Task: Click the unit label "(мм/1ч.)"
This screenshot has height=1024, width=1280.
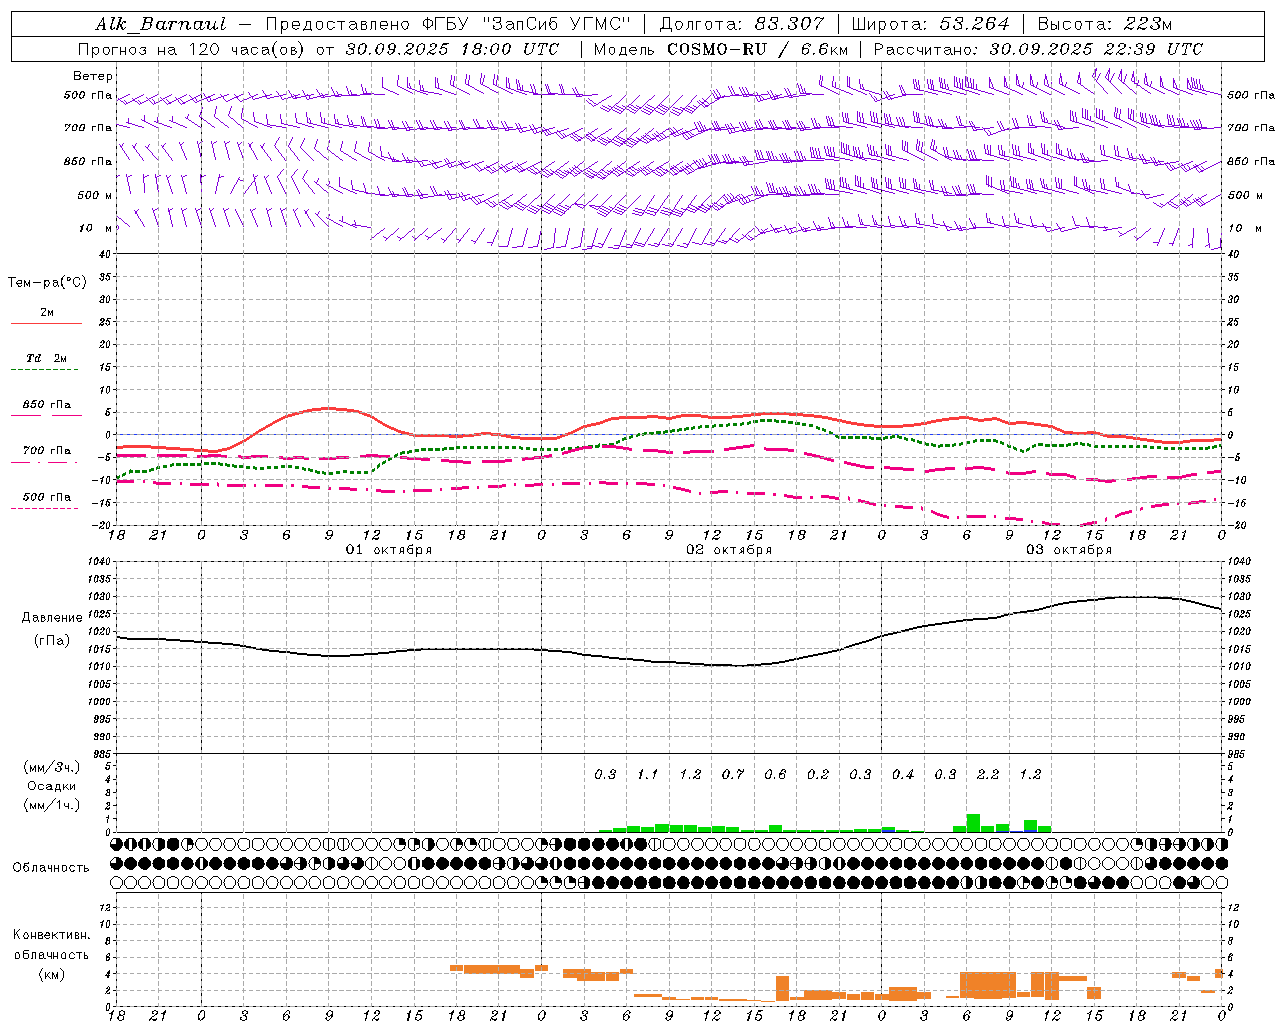Action: (x=52, y=805)
